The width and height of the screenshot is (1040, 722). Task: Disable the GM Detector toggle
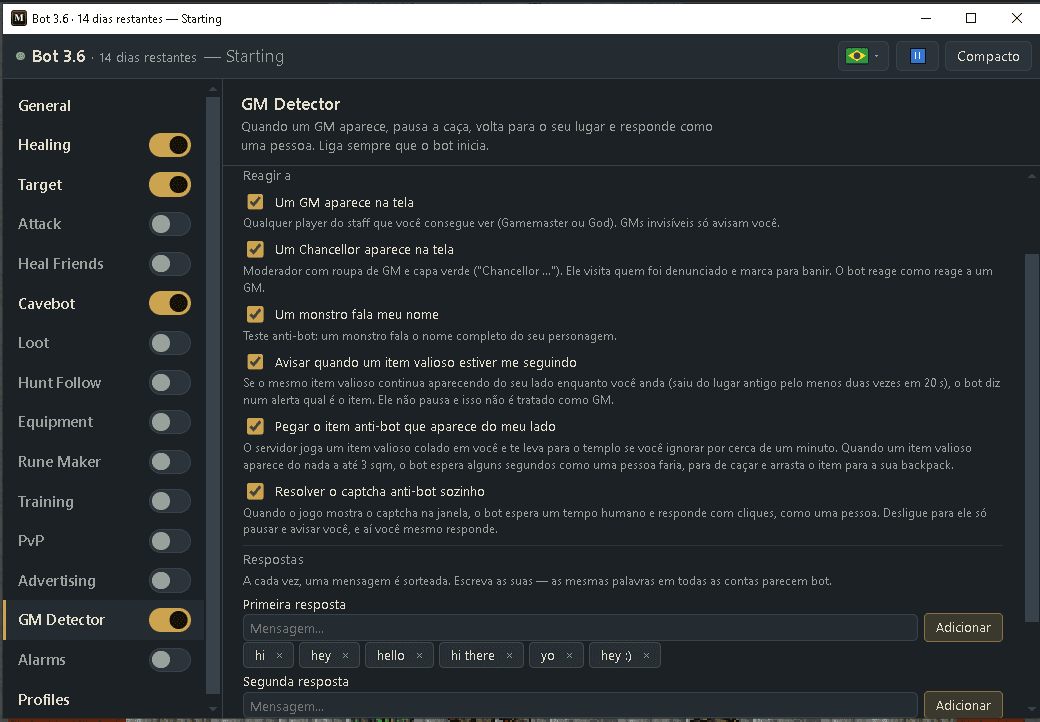pyautogui.click(x=170, y=620)
